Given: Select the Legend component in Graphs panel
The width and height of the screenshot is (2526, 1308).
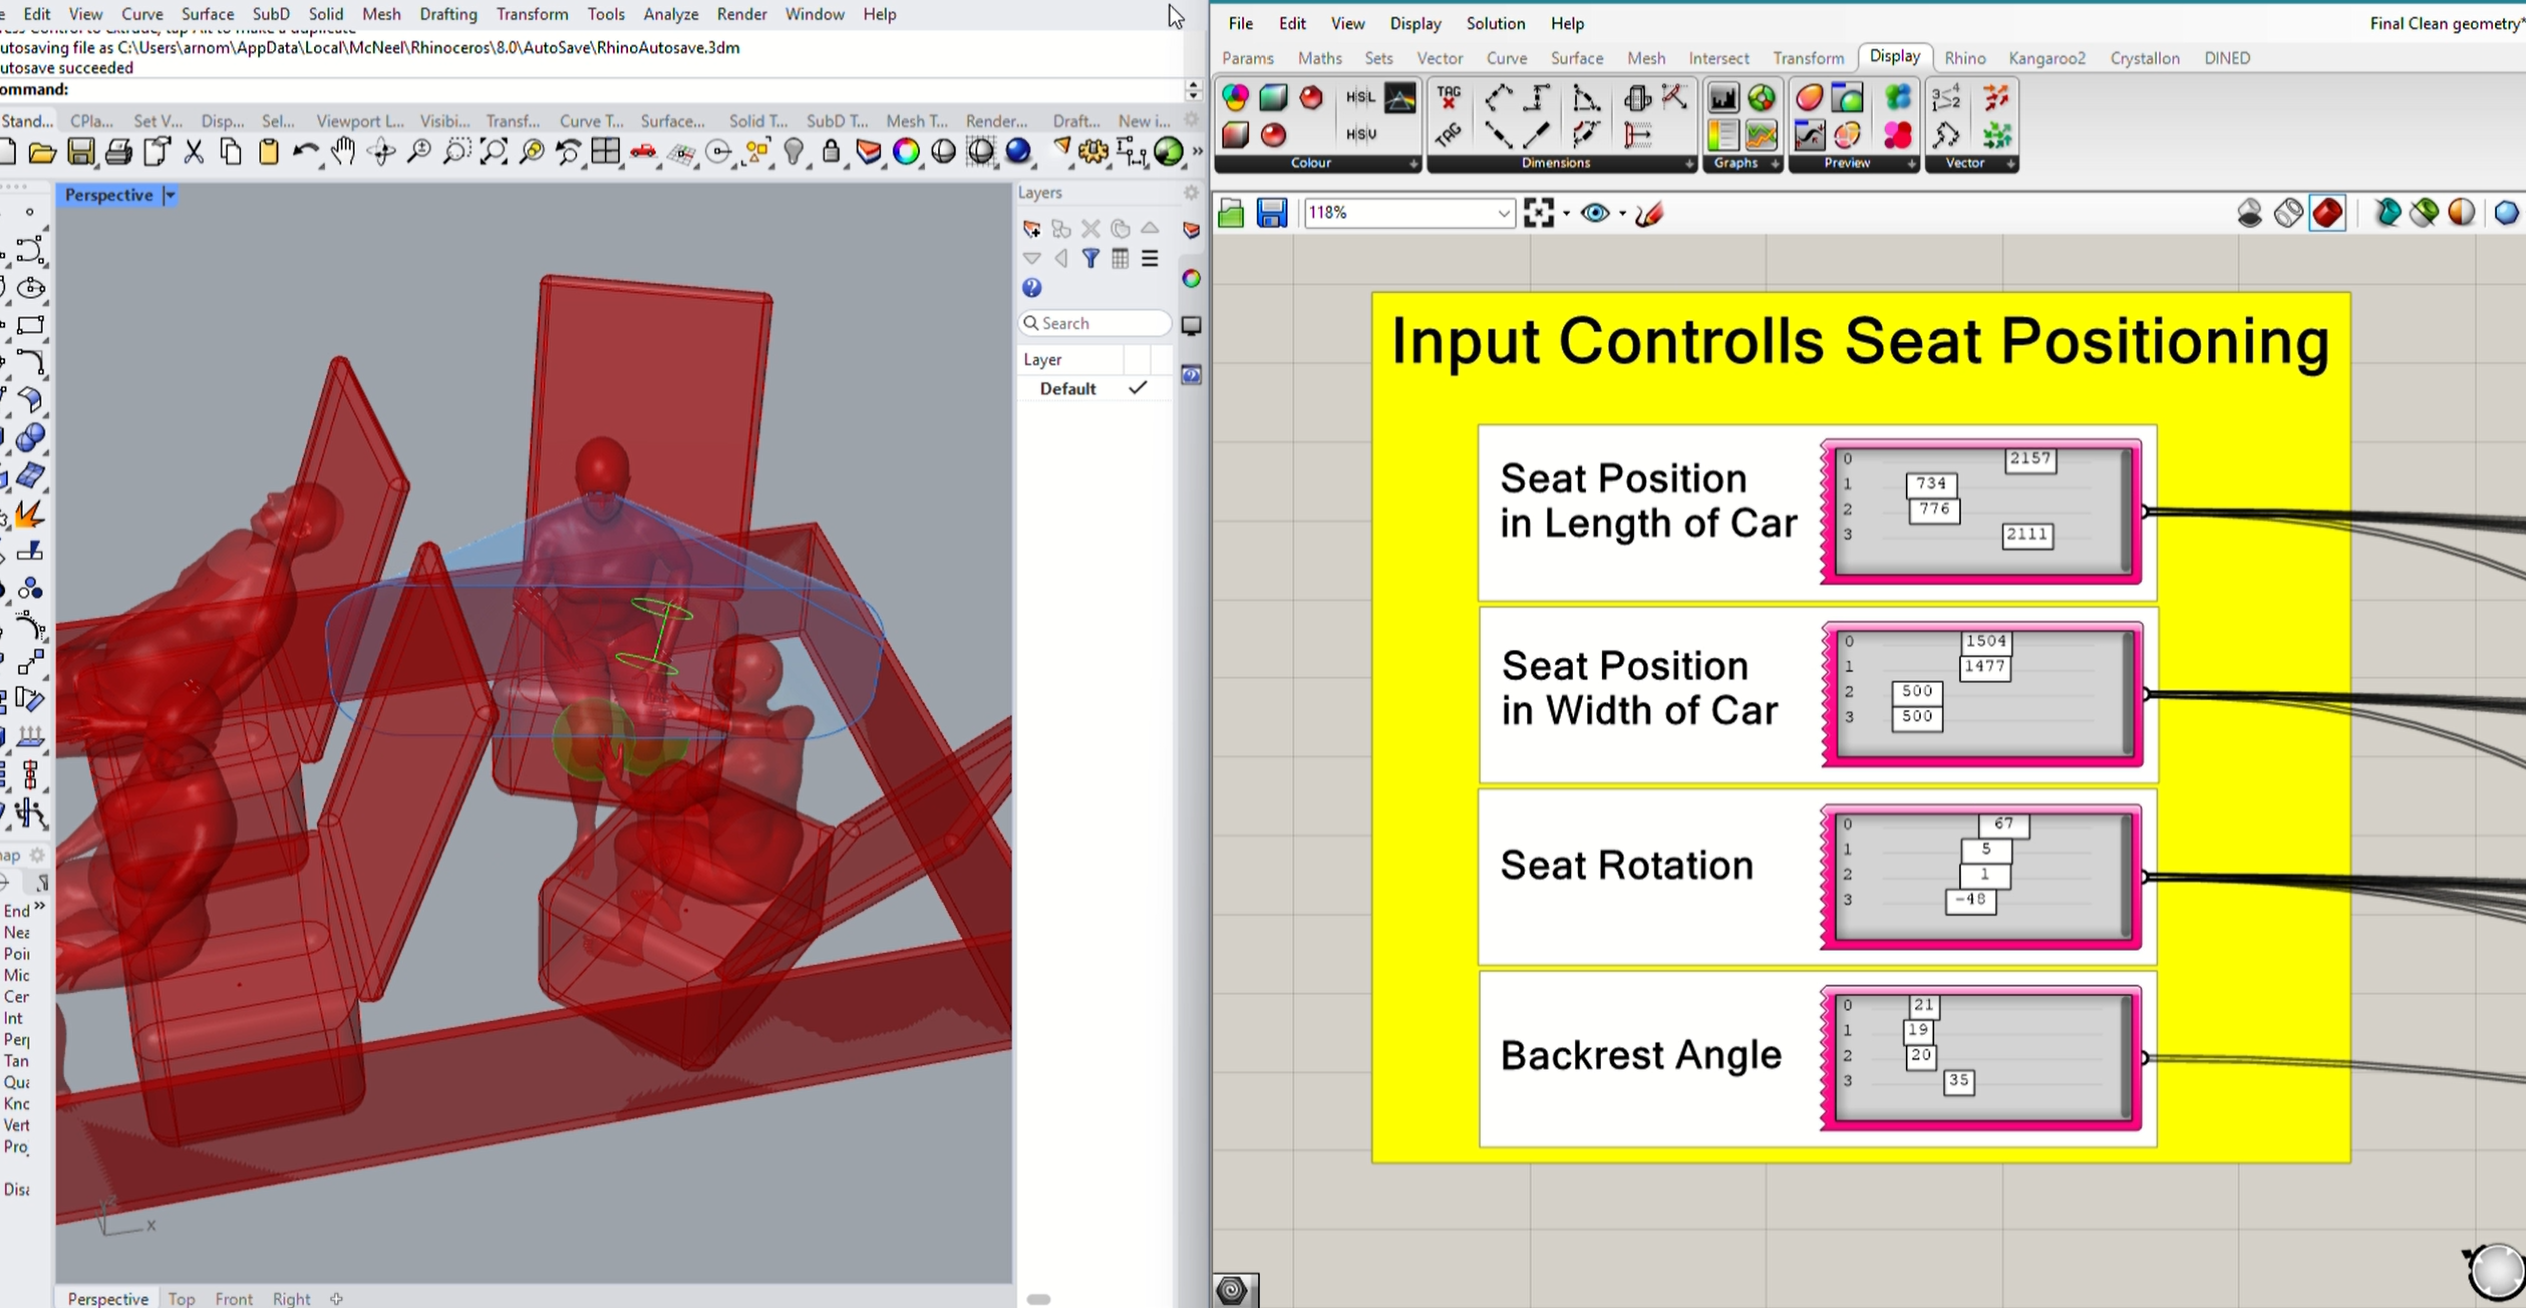Looking at the screenshot, I should tap(1723, 134).
